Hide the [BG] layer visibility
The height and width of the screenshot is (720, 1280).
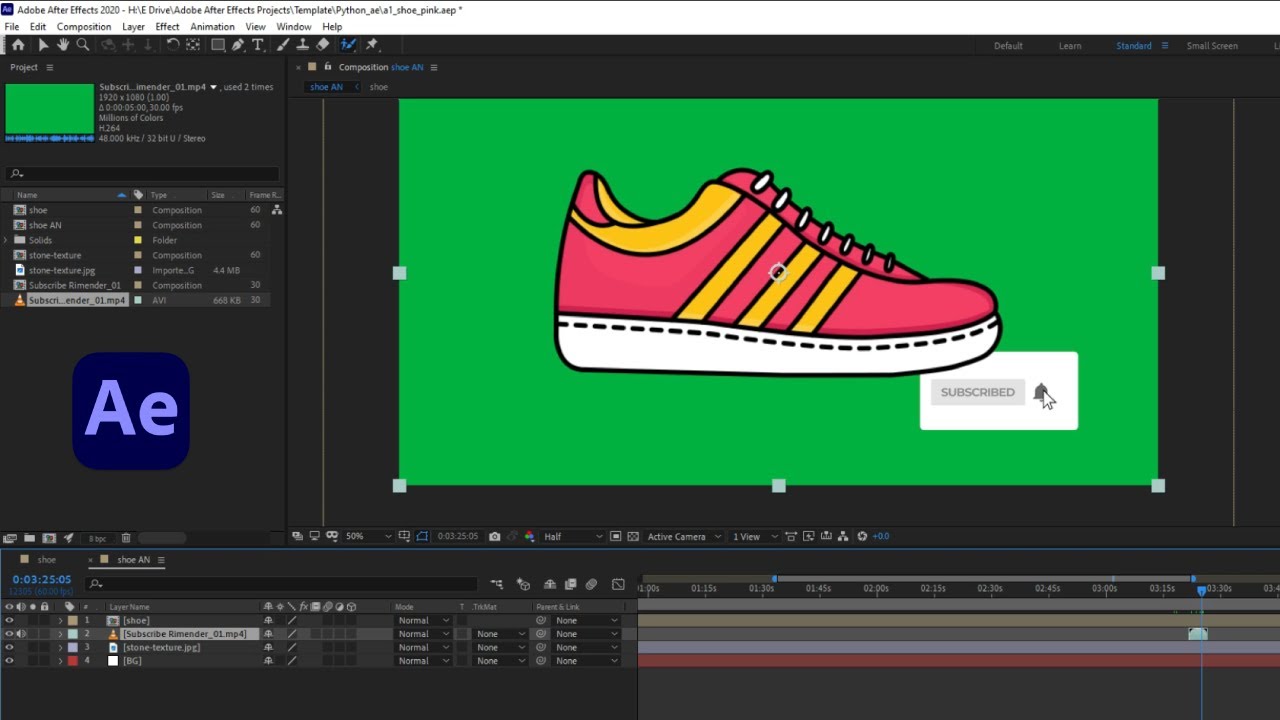coord(9,661)
